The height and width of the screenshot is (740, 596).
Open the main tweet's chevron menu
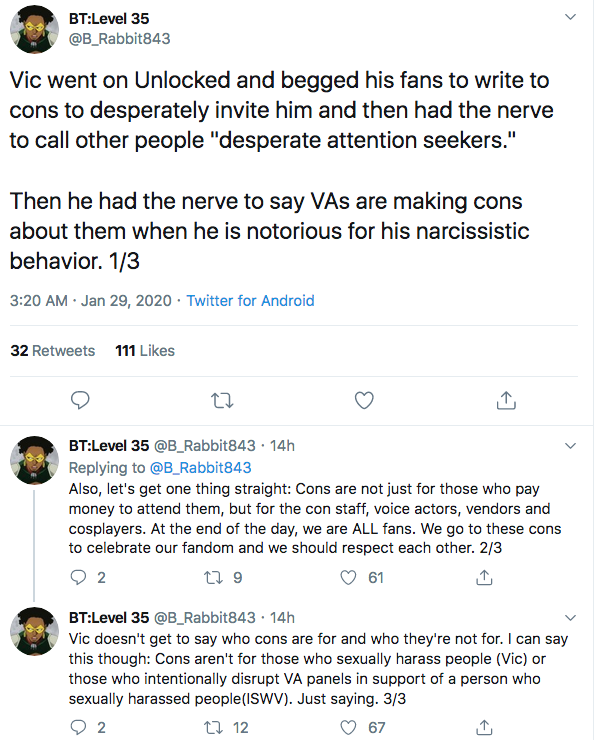click(x=571, y=17)
